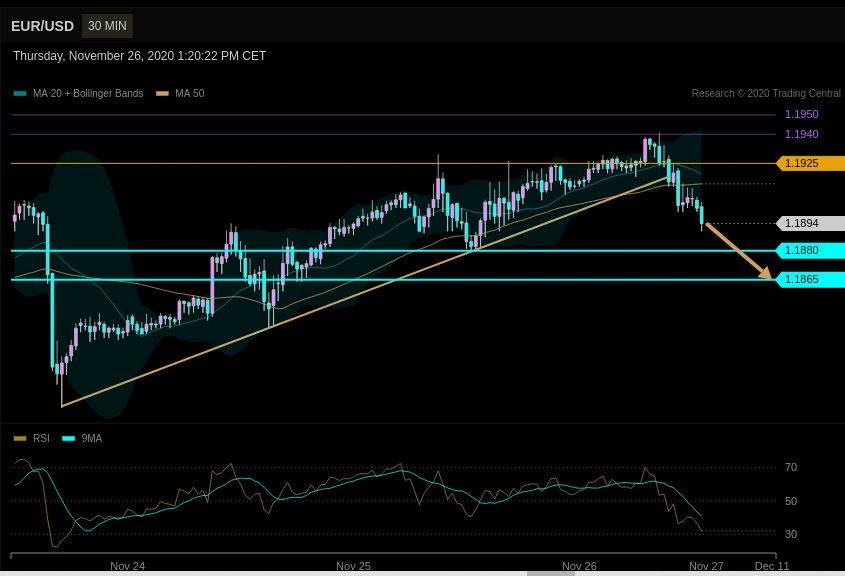Click the MA 50 tan legend swatch
This screenshot has width=845, height=576.
point(162,93)
